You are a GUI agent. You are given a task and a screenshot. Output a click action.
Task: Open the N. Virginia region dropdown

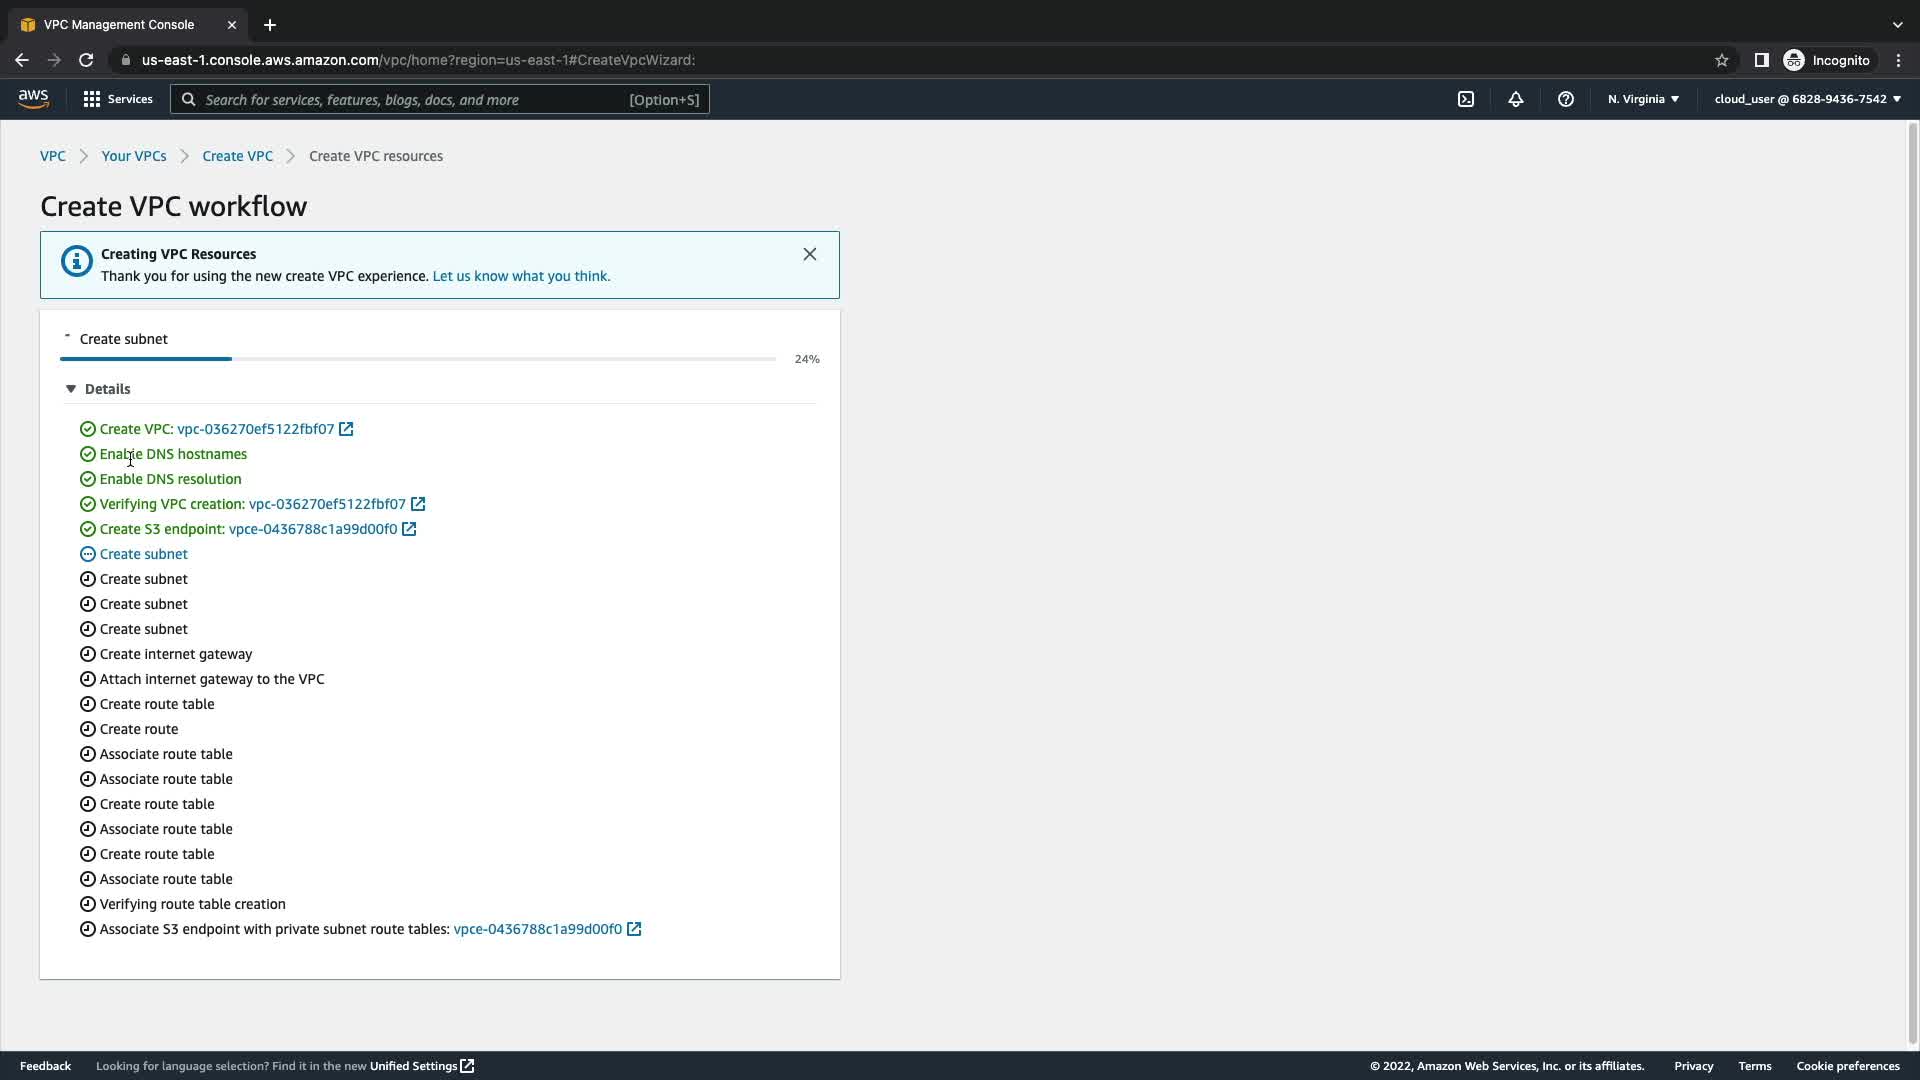pyautogui.click(x=1643, y=99)
